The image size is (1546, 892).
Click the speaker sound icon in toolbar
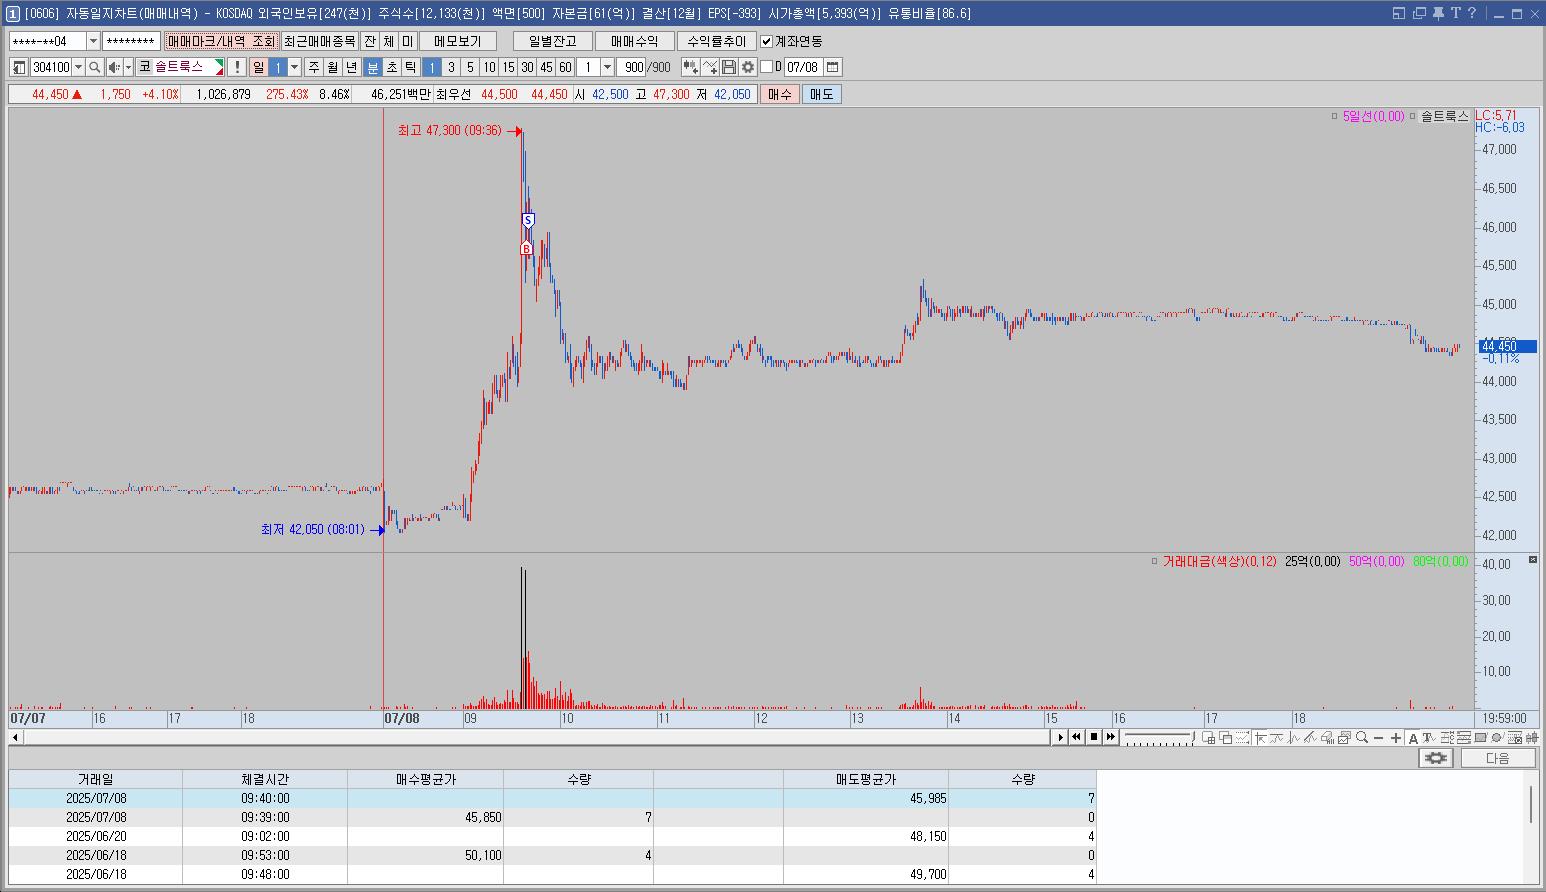pyautogui.click(x=114, y=67)
